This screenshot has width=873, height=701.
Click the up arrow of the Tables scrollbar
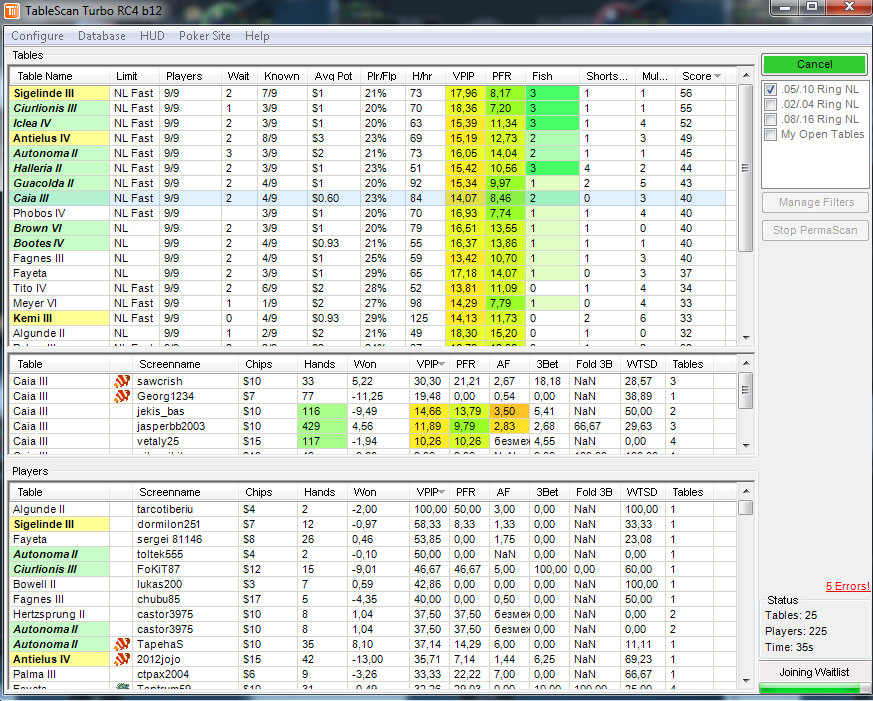click(745, 92)
